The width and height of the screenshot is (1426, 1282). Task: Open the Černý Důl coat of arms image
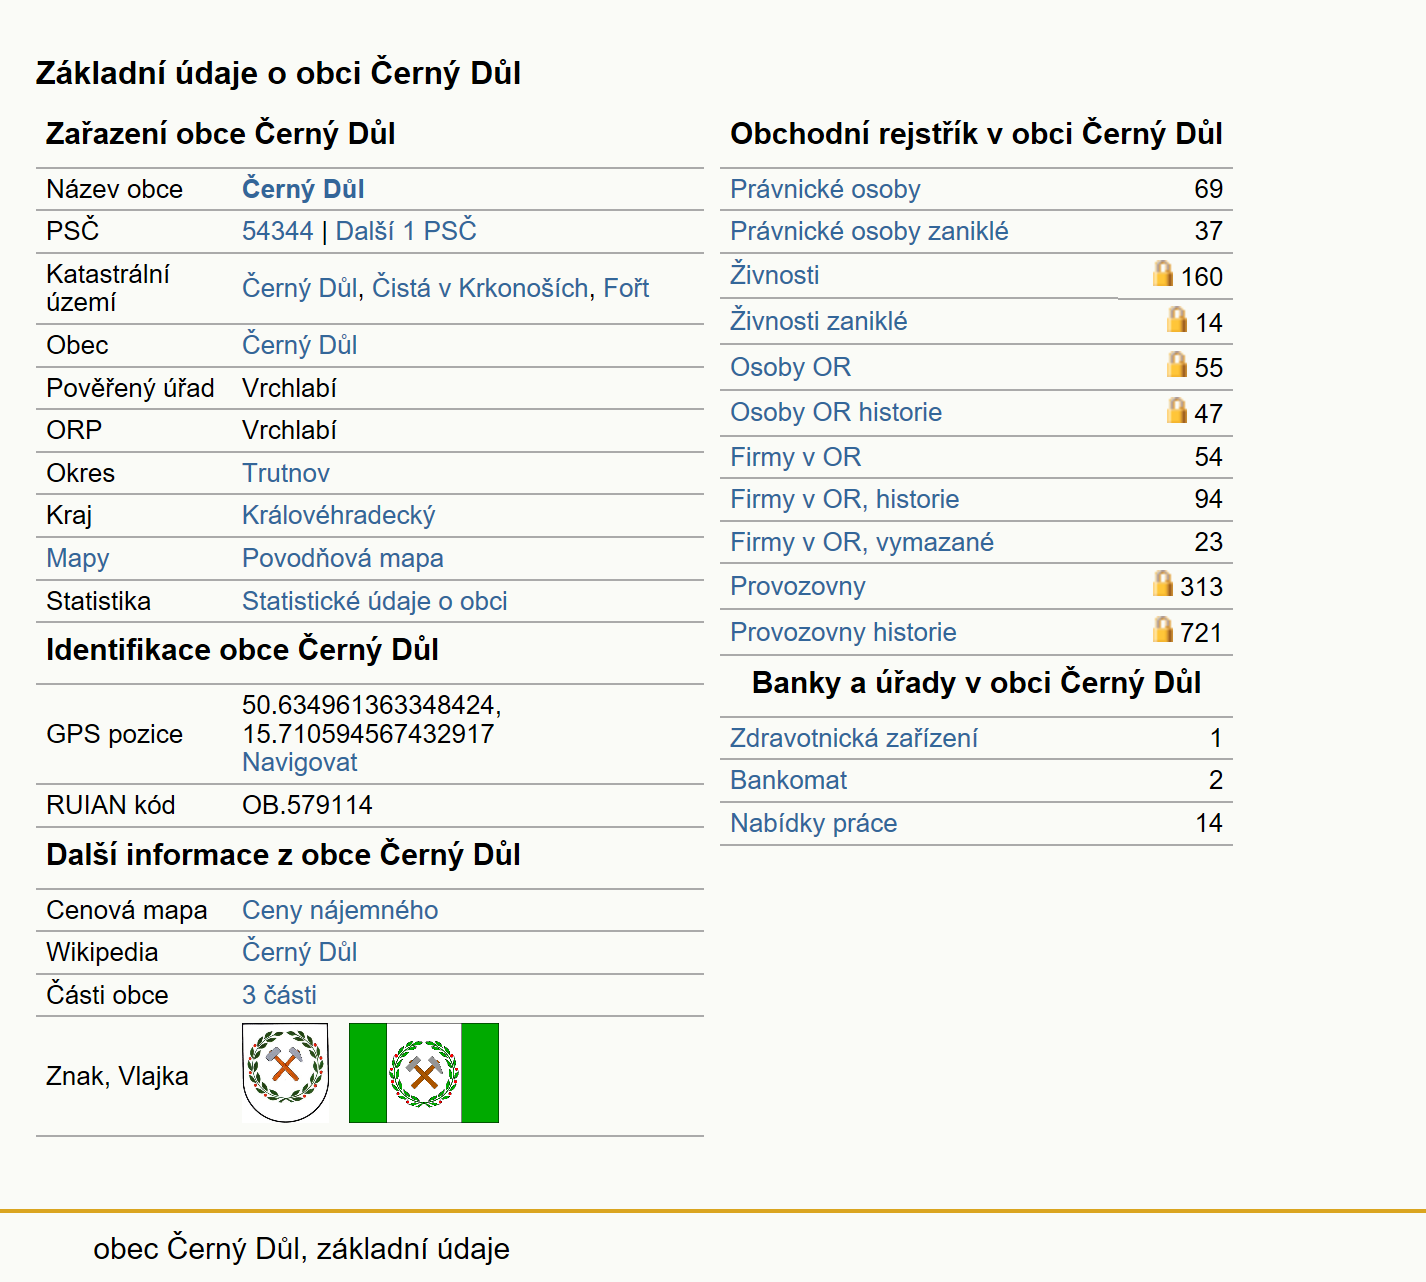tap(286, 1073)
